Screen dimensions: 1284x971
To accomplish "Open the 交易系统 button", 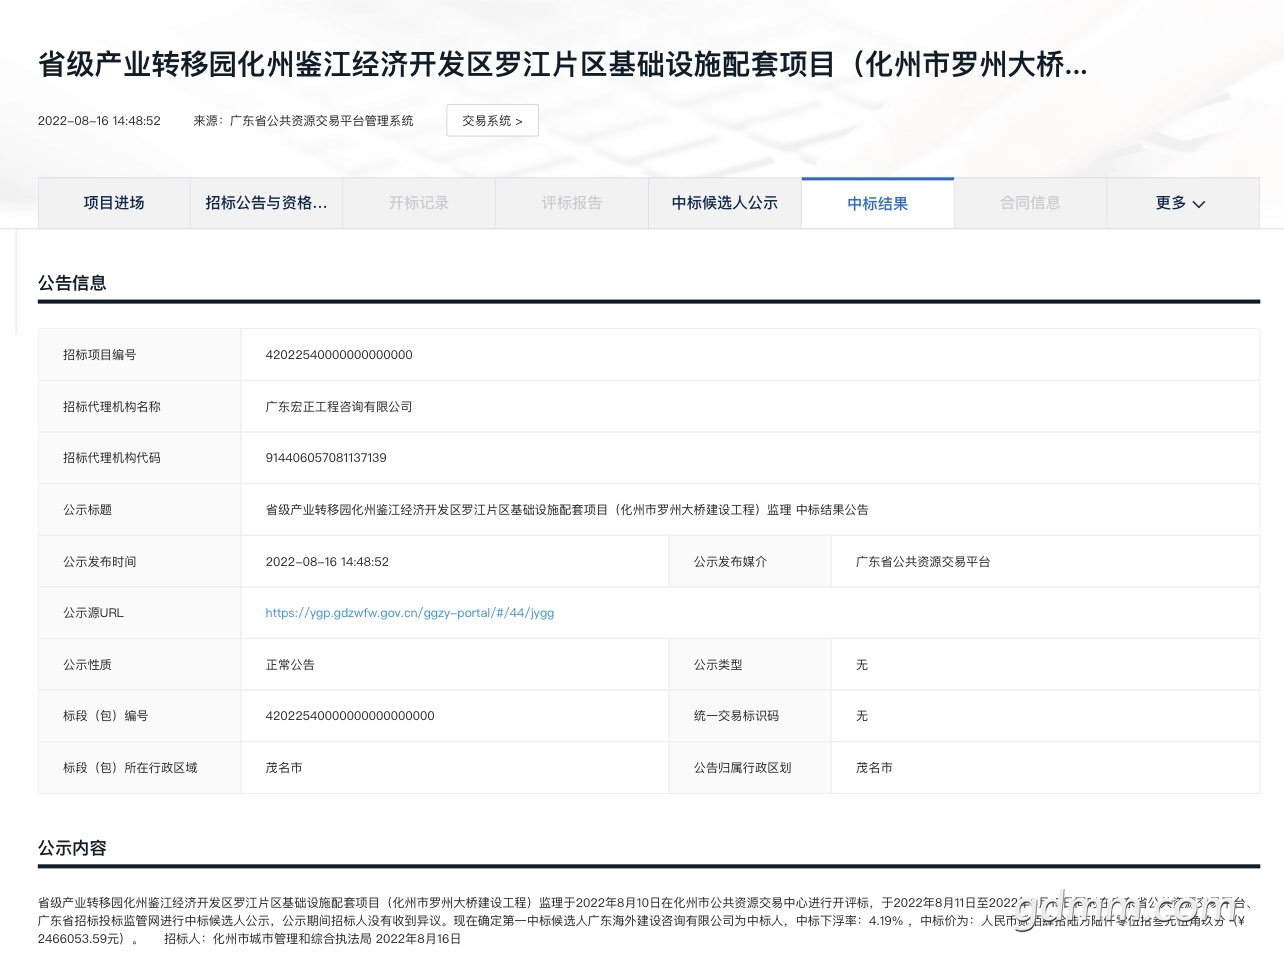I will click(492, 121).
